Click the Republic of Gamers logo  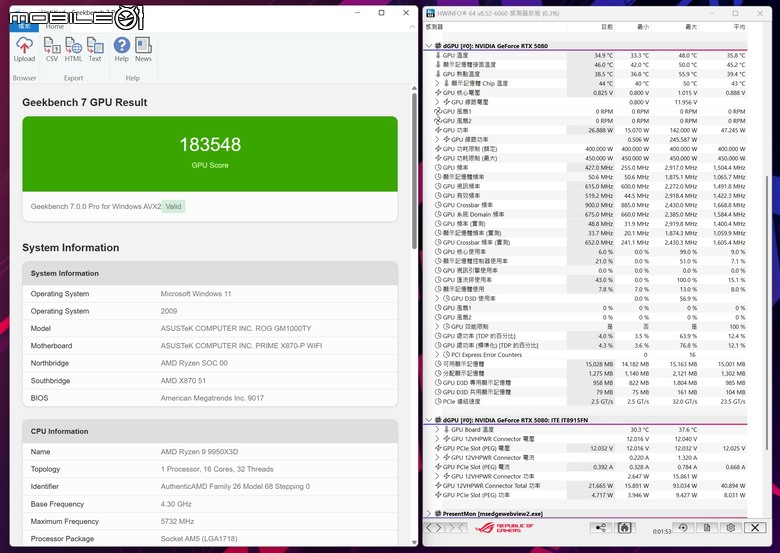504,528
